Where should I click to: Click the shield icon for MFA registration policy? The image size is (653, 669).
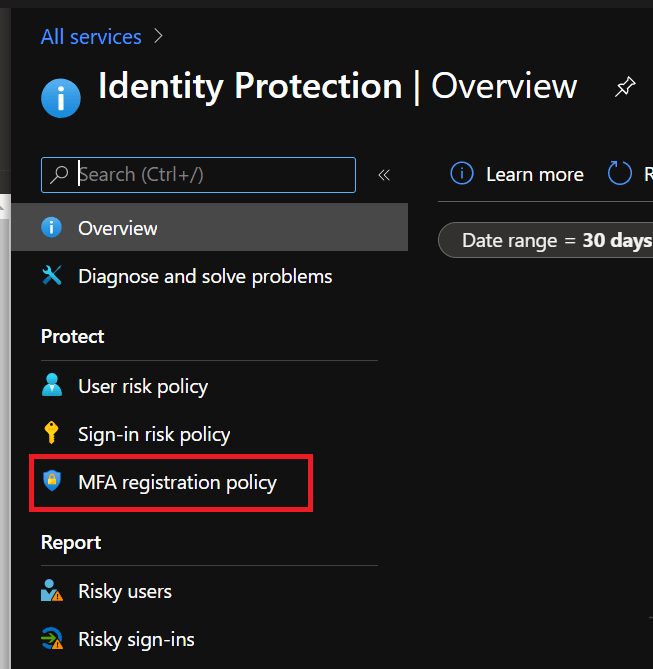pos(52,482)
